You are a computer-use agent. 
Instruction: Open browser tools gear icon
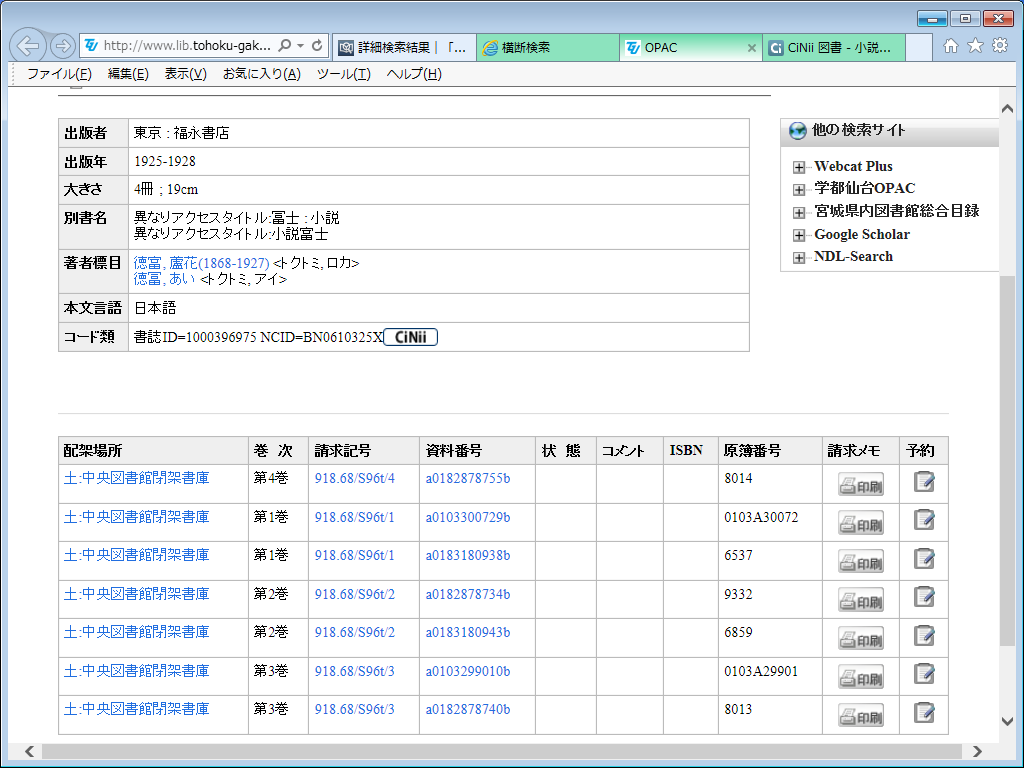click(x=1000, y=46)
